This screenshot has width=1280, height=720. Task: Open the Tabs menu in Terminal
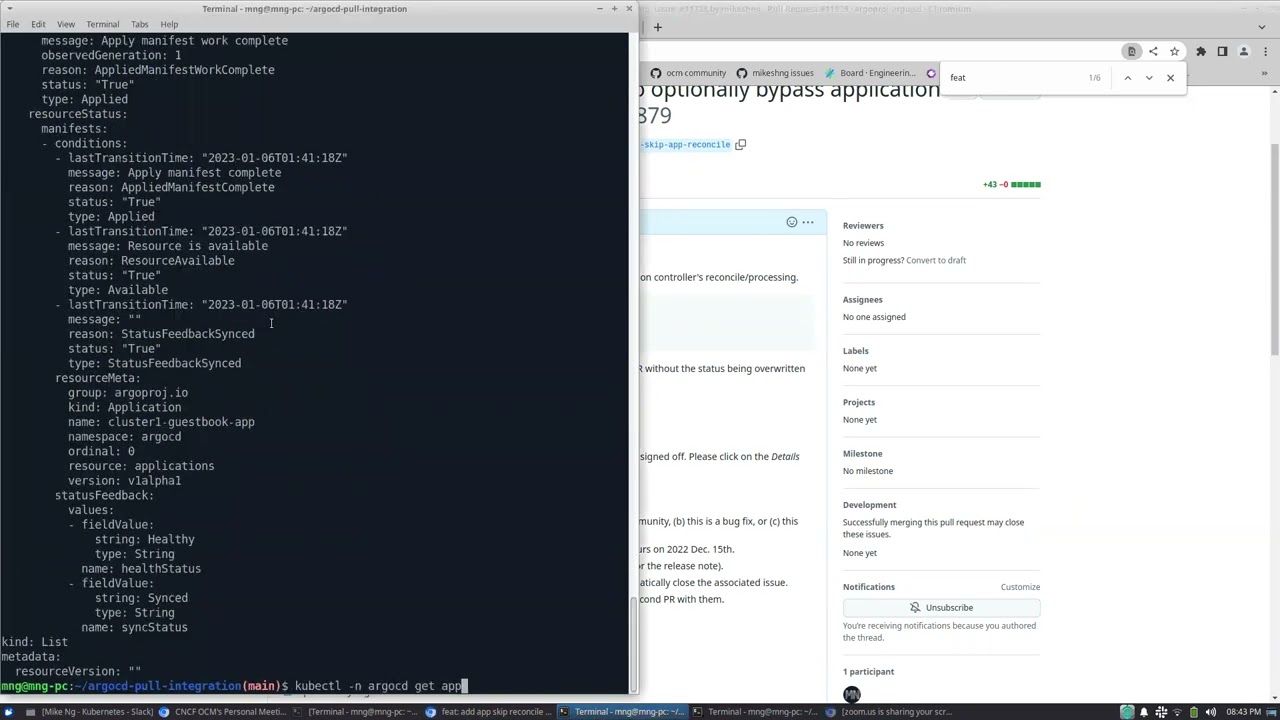[140, 24]
